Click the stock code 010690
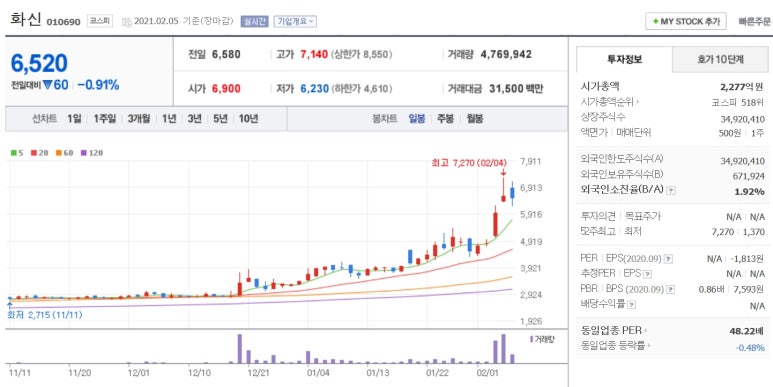Image resolution: width=773 pixels, height=387 pixels. click(x=64, y=22)
